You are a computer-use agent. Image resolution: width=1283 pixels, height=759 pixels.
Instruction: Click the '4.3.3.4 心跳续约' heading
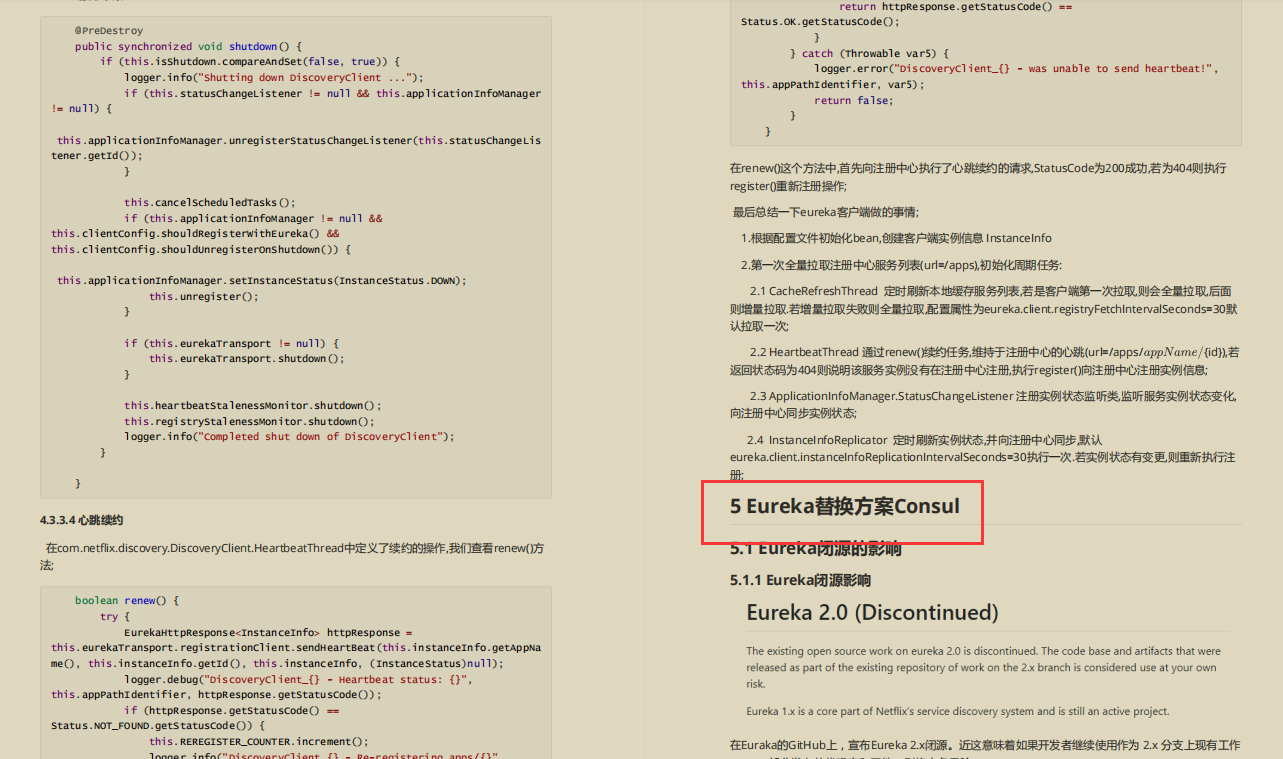point(82,520)
